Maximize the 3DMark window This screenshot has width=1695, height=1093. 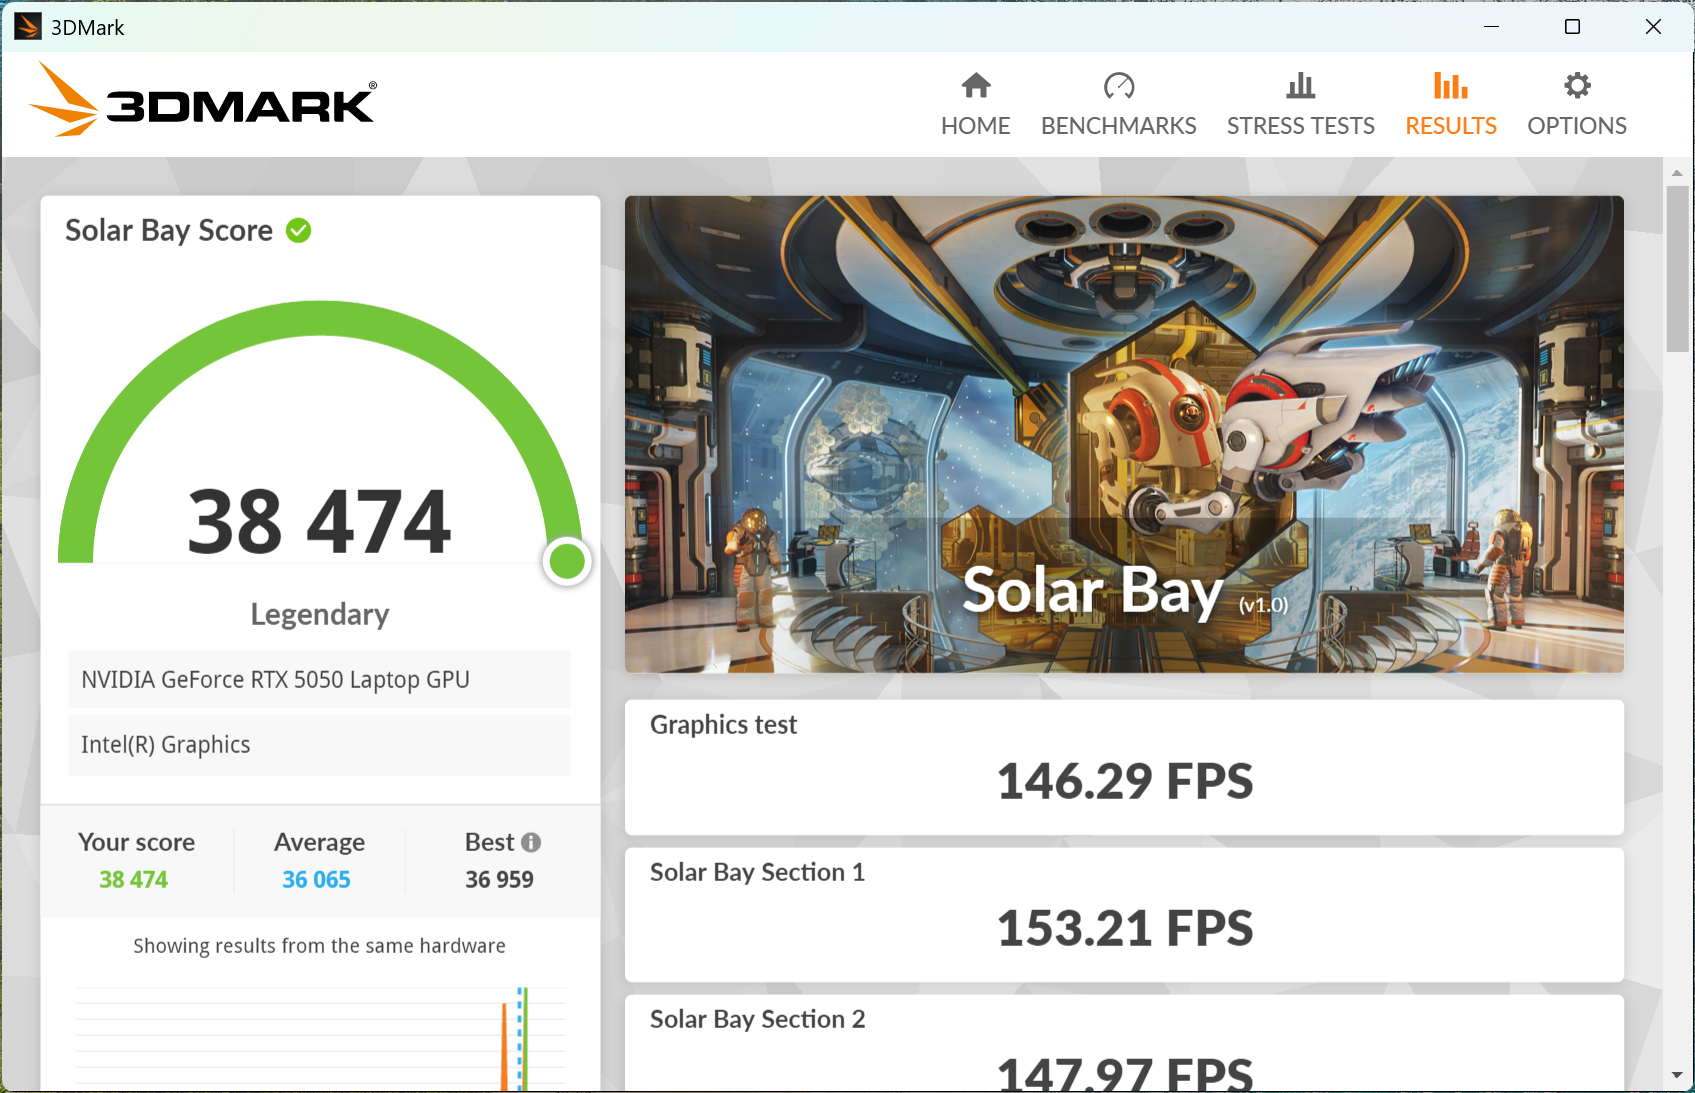(1572, 27)
